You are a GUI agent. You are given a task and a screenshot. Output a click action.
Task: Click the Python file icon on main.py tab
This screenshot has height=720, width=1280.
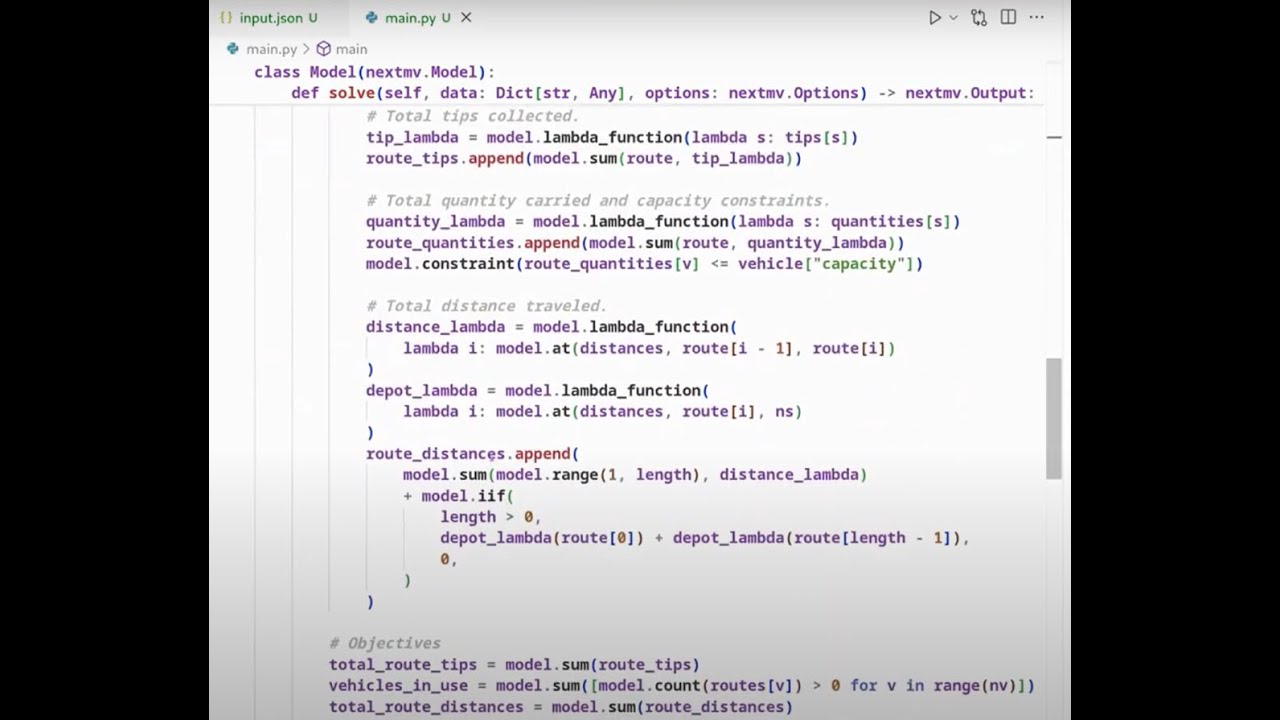pos(372,18)
